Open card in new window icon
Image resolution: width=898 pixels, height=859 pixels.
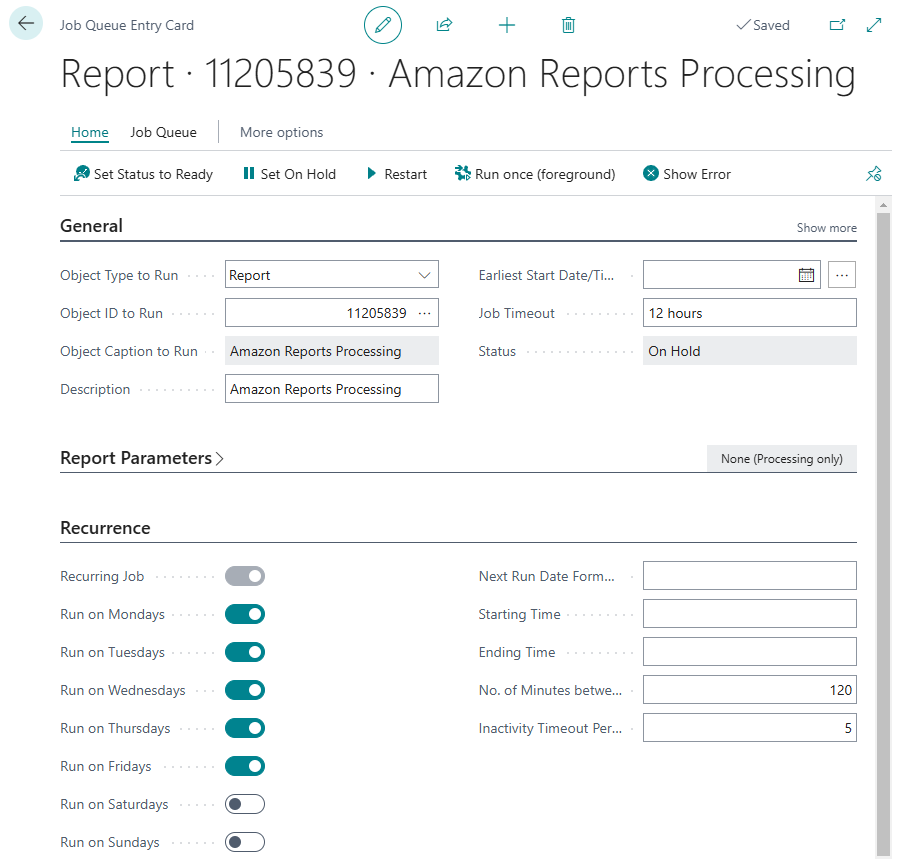pyautogui.click(x=837, y=25)
